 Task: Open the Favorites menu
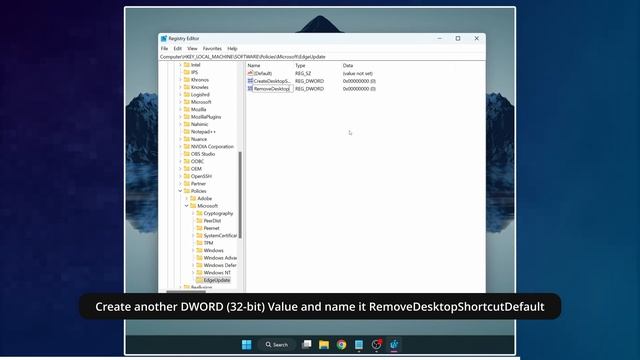click(212, 48)
